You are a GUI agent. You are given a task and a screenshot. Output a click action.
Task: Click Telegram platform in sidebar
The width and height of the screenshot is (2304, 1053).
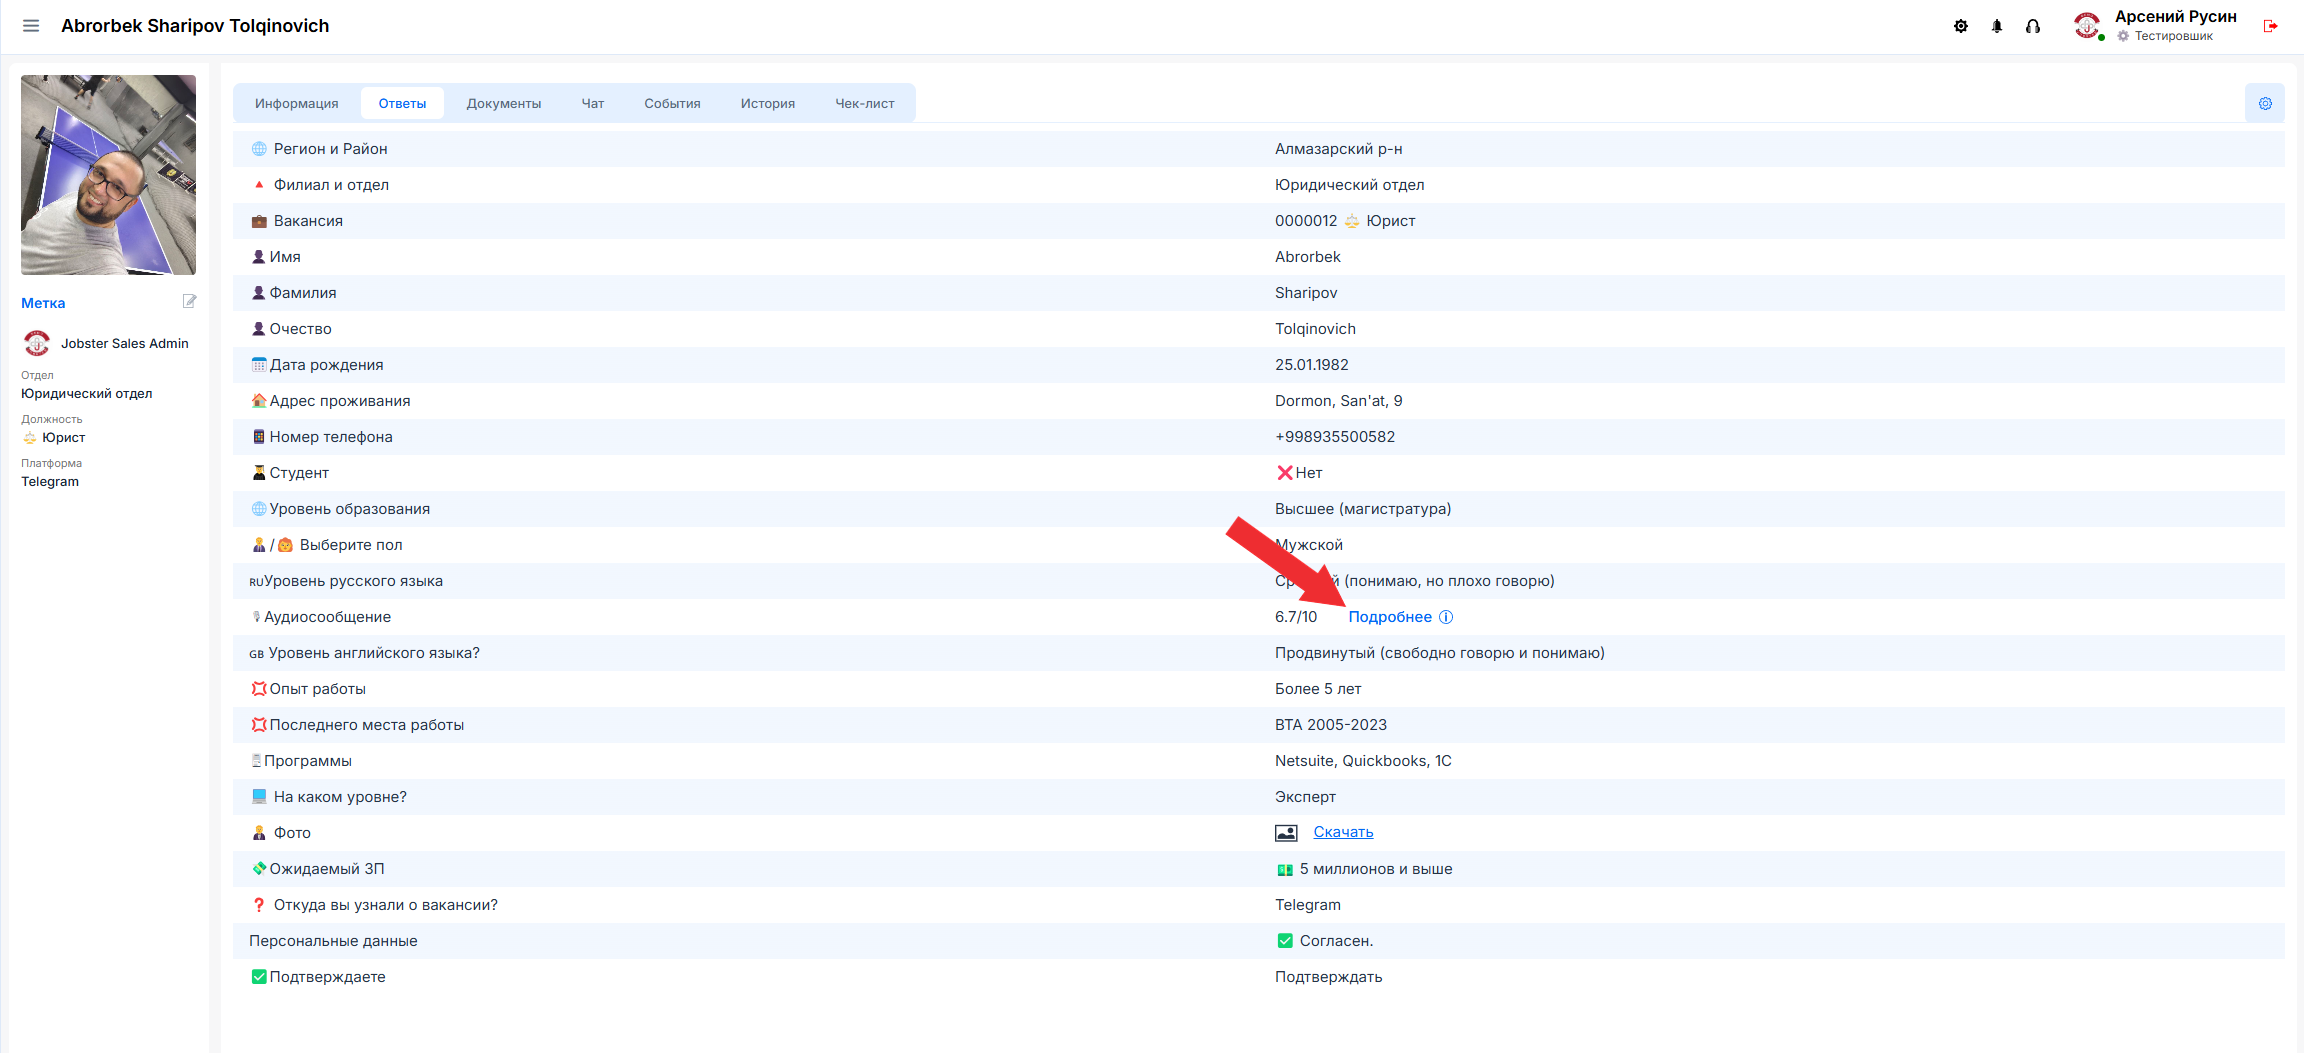coord(50,482)
